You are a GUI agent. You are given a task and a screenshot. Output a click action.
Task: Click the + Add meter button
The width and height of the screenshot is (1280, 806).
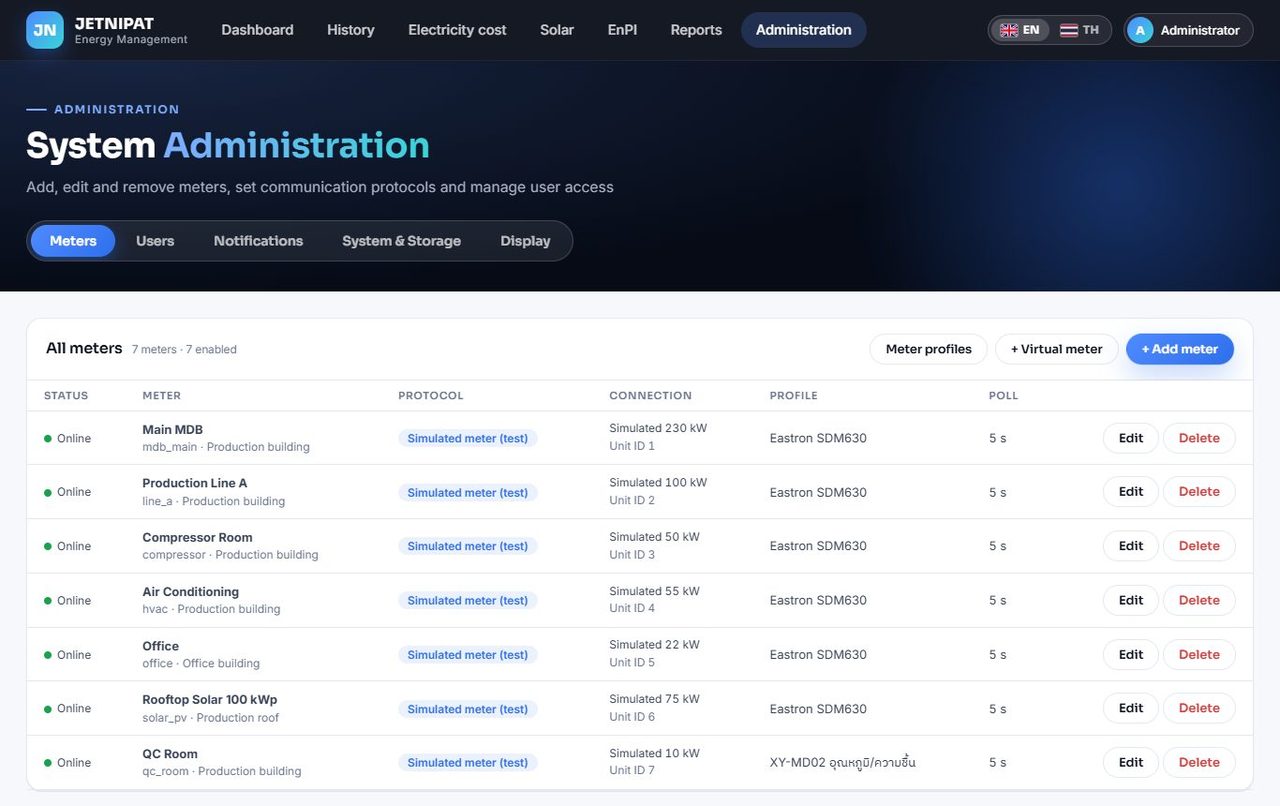pos(1180,349)
